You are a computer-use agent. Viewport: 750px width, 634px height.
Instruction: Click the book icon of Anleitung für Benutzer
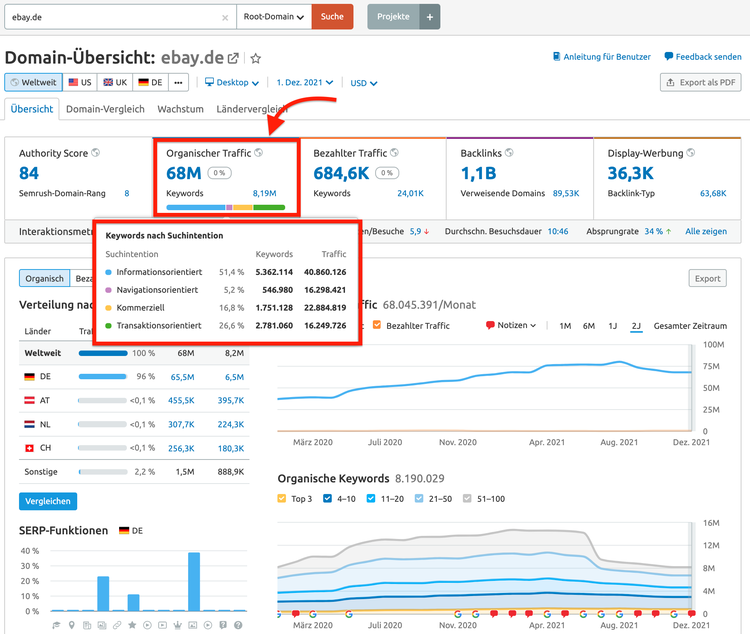tap(557, 56)
